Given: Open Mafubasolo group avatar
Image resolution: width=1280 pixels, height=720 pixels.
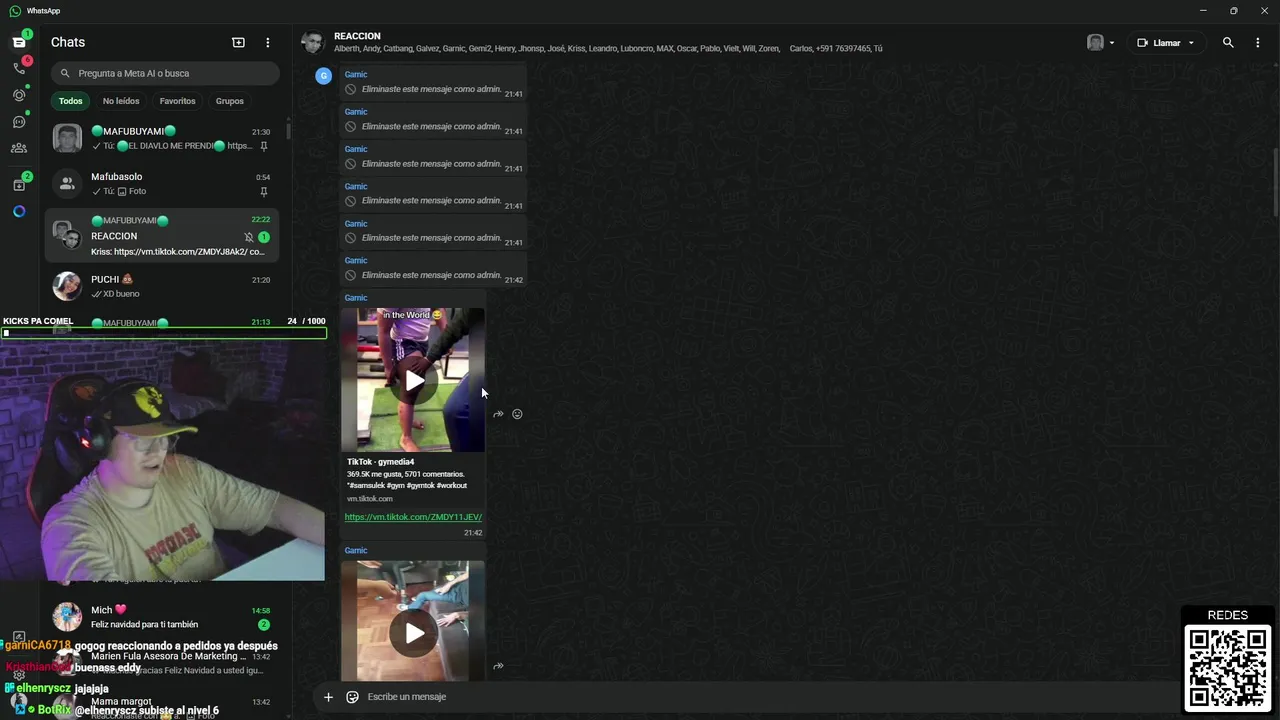Looking at the screenshot, I should pos(67,184).
